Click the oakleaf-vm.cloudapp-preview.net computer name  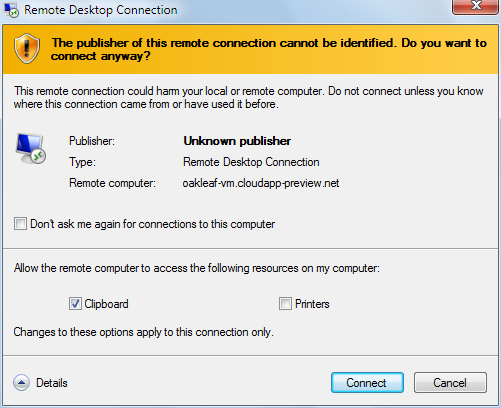[261, 183]
